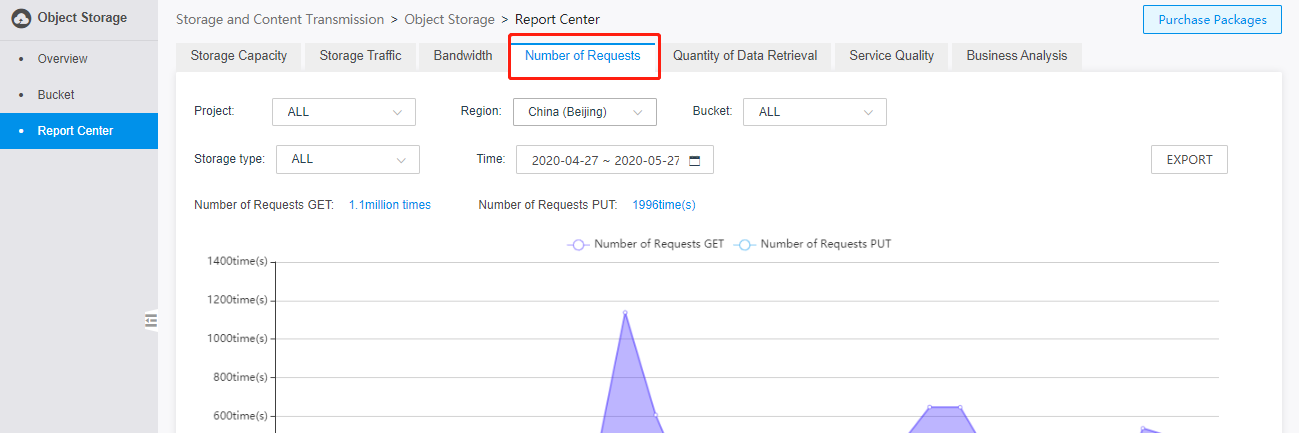
Task: Switch to the Storage Capacity tab
Action: (x=239, y=56)
